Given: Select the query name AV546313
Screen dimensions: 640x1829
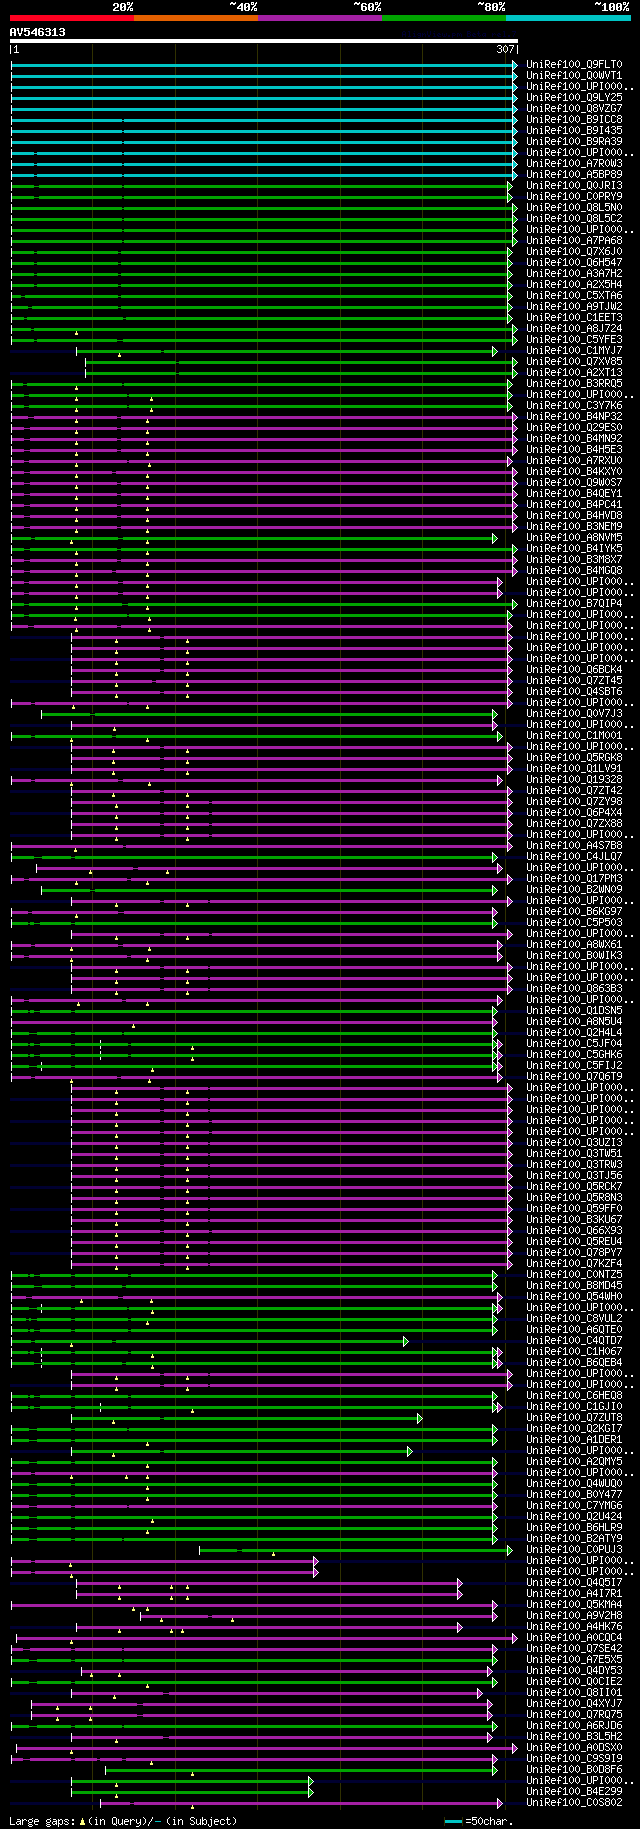Looking at the screenshot, I should [x=38, y=32].
